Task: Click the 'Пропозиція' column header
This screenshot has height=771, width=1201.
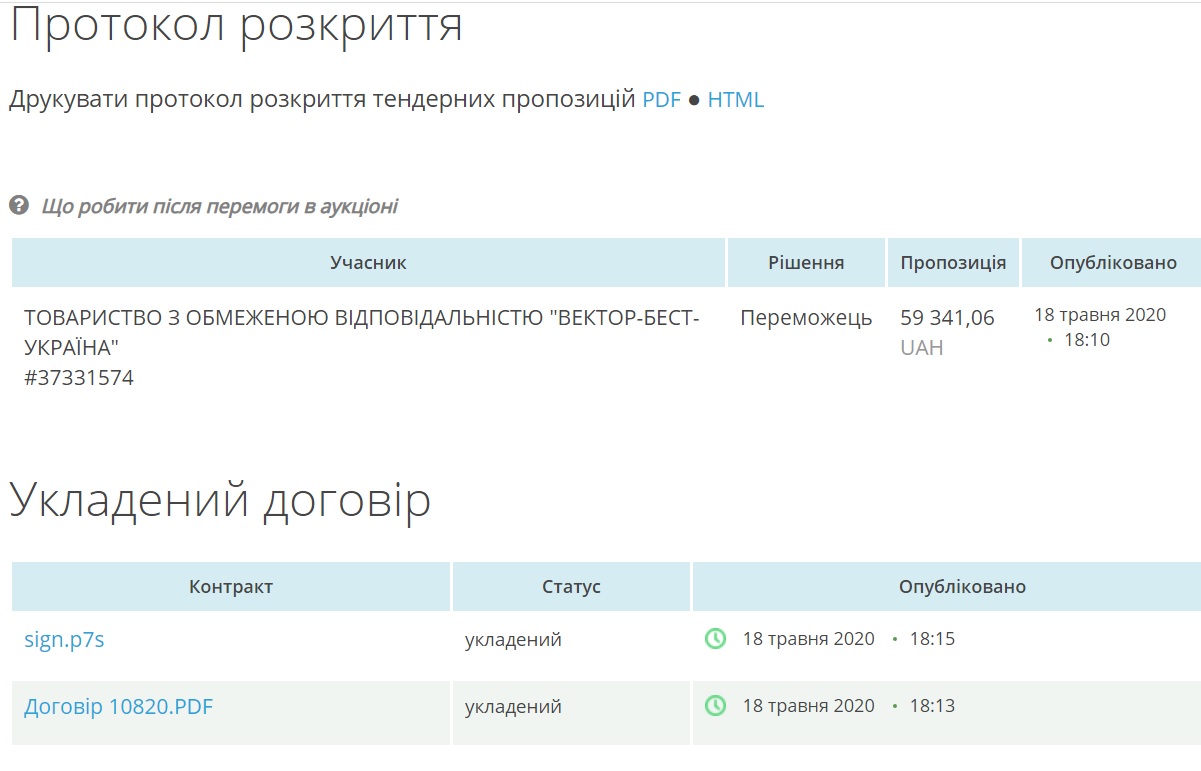Action: [953, 263]
